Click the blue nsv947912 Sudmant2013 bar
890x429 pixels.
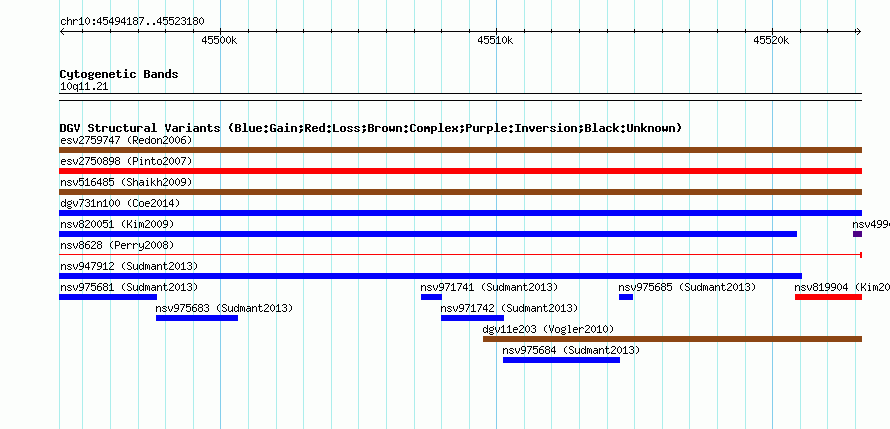tap(430, 276)
